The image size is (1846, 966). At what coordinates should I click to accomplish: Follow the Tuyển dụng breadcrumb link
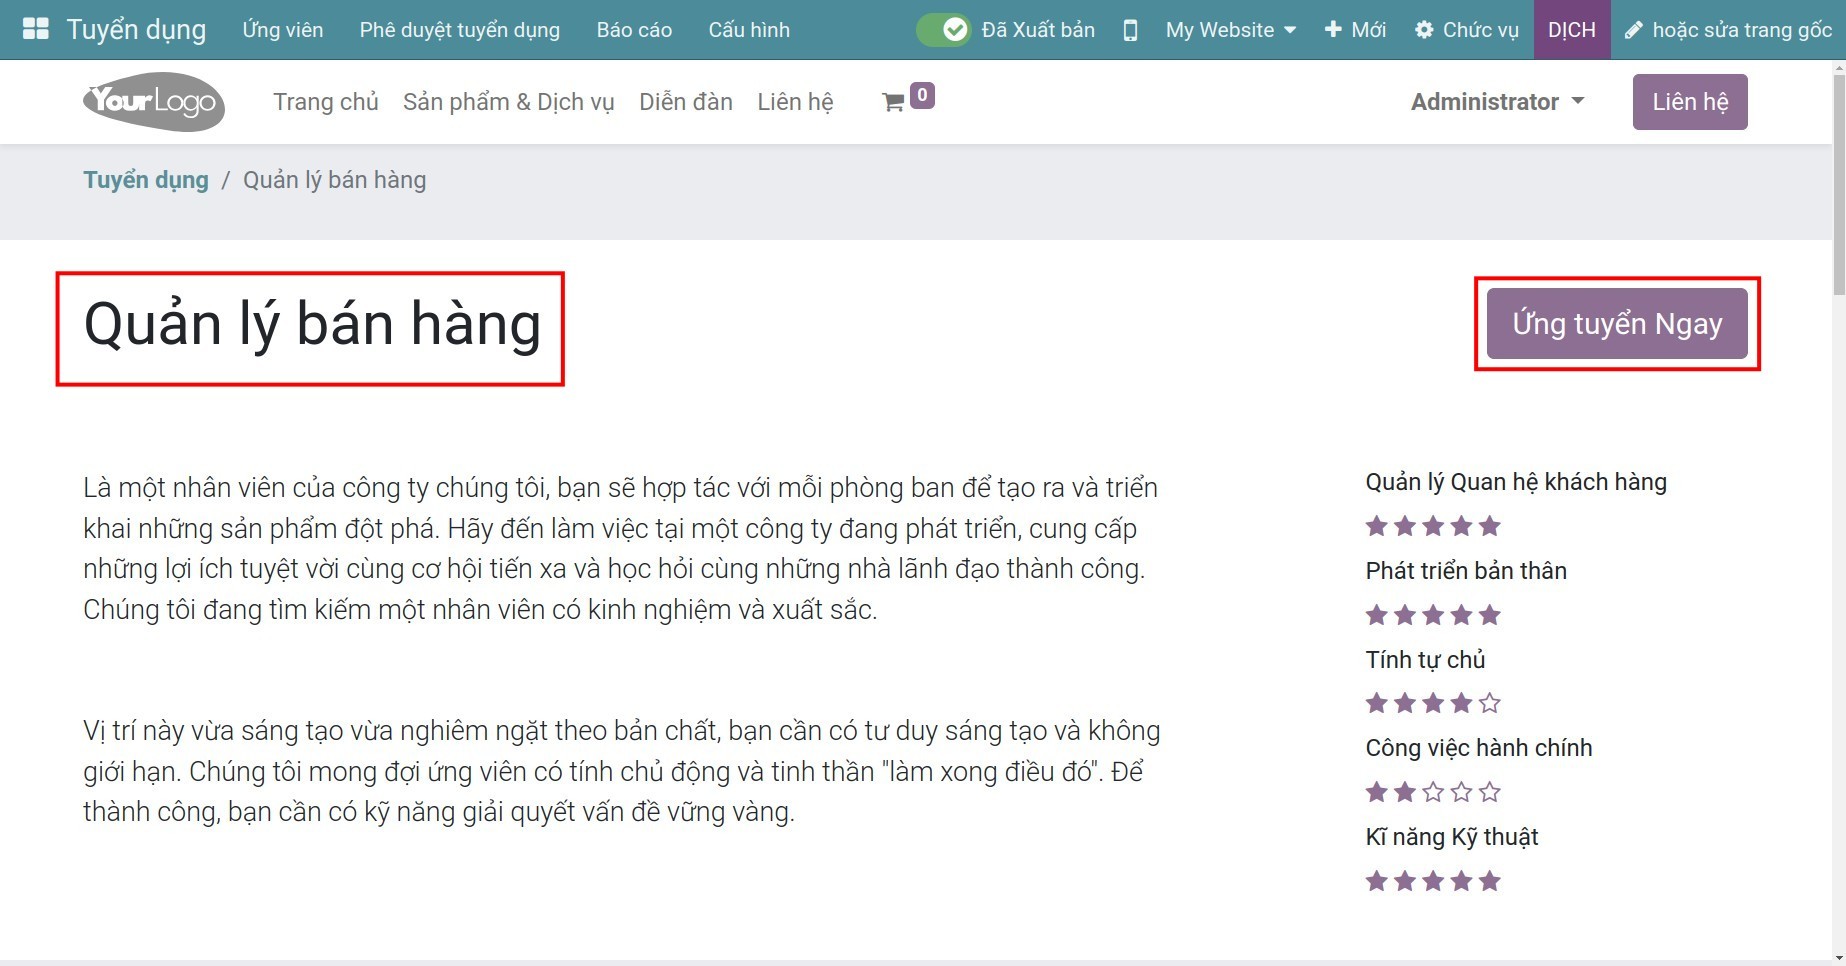tap(146, 180)
